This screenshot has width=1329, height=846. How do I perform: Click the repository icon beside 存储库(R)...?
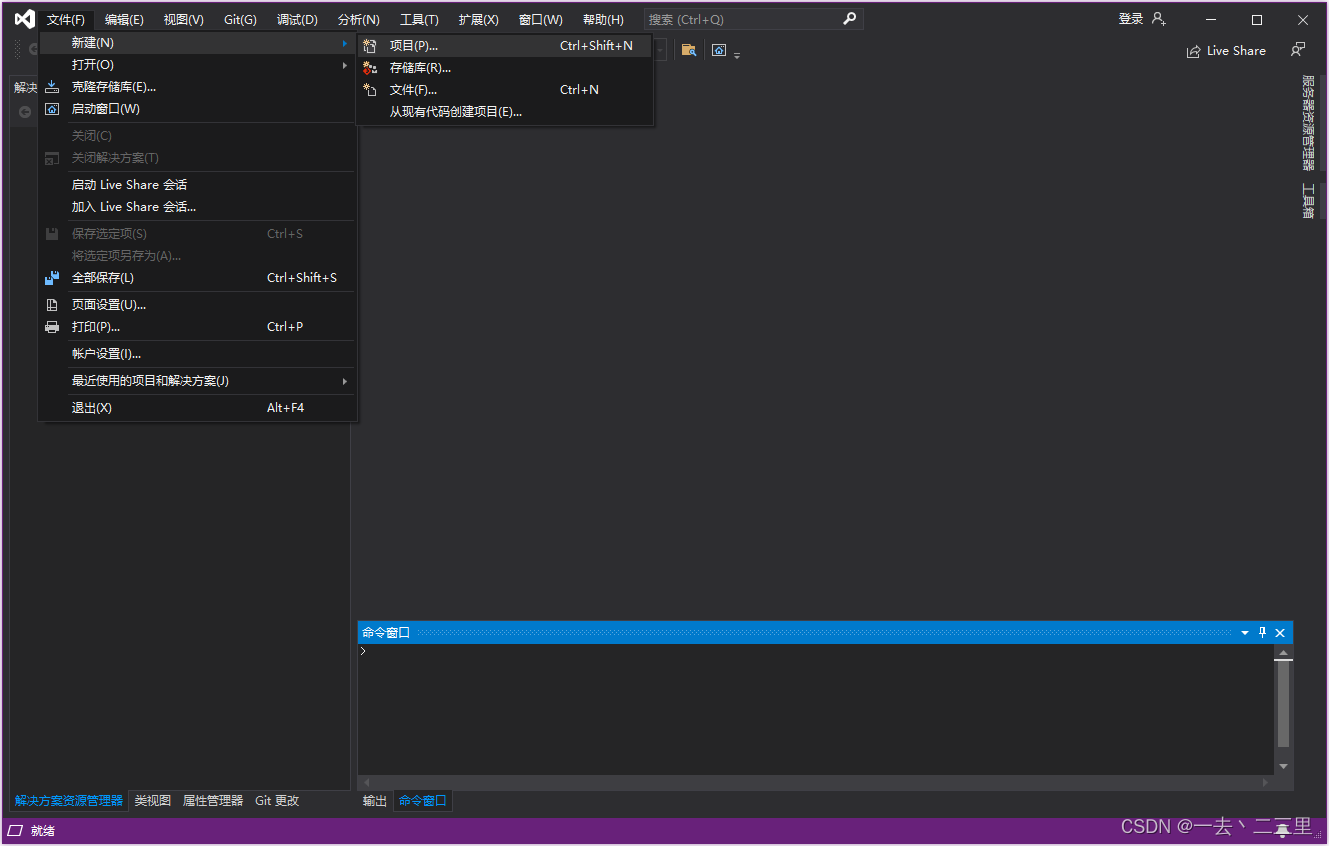[370, 68]
